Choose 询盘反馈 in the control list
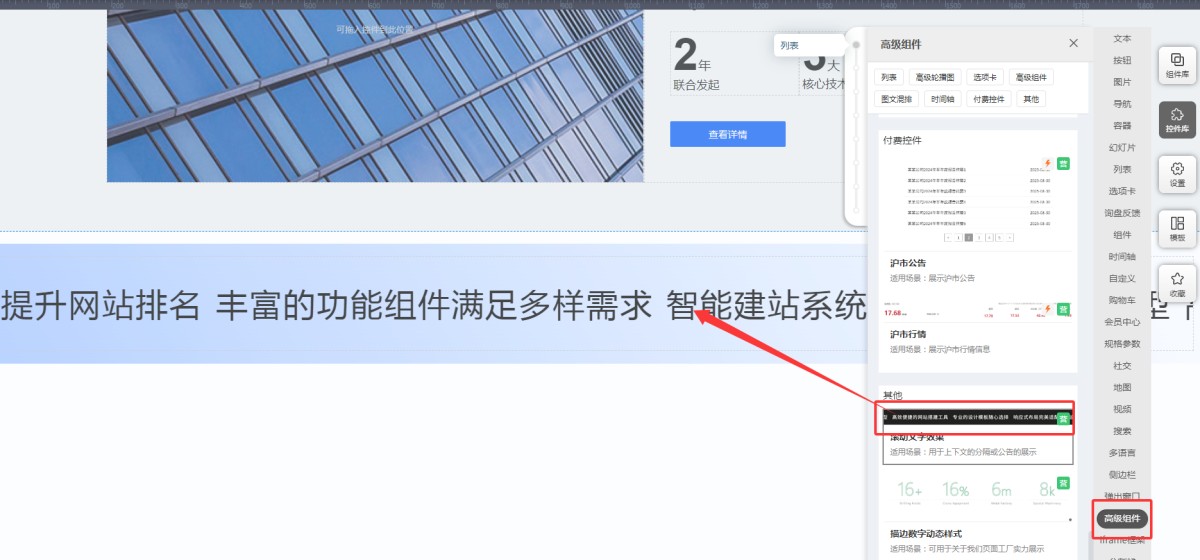Viewport: 1200px width, 560px height. (x=1122, y=213)
